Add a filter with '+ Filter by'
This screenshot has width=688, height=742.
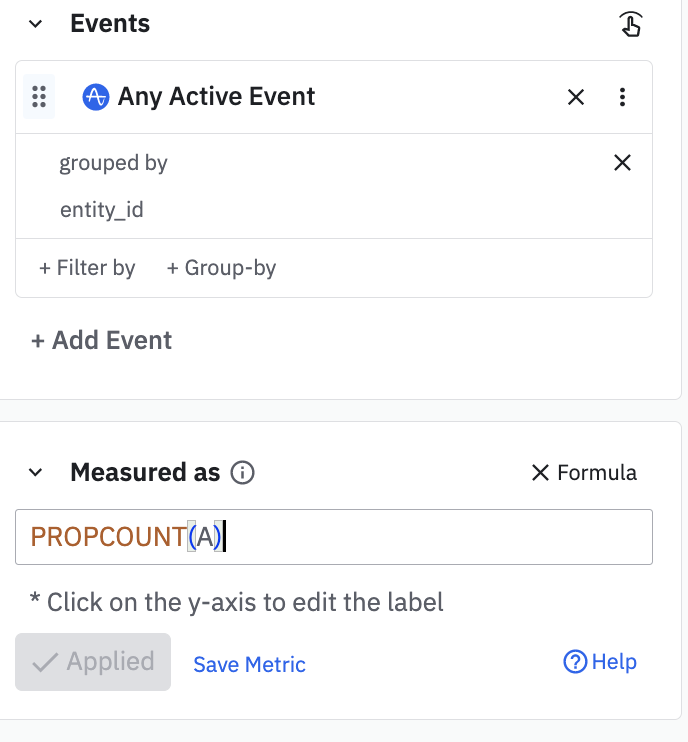(87, 268)
